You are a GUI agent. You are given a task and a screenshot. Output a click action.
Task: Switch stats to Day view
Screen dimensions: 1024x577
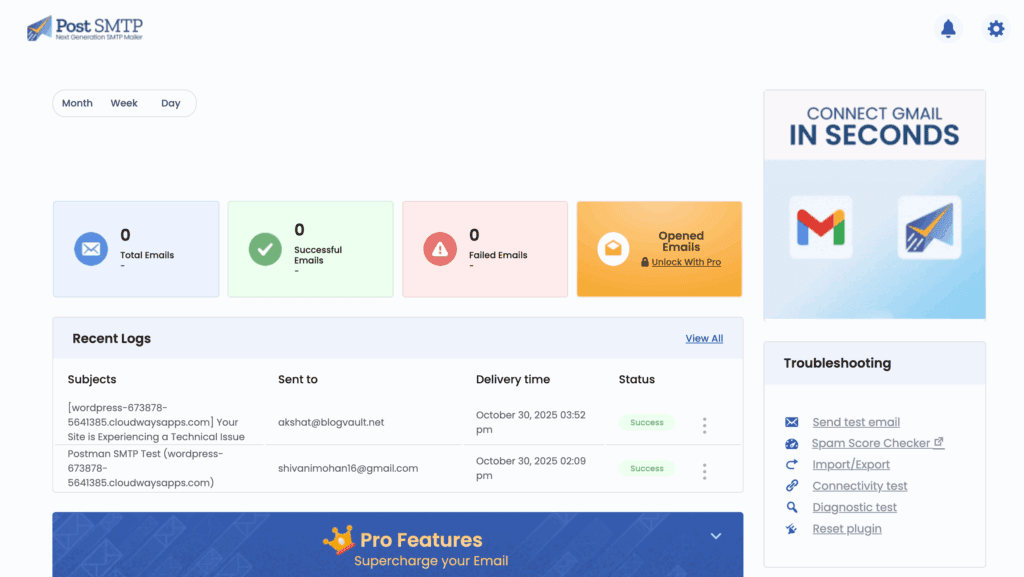coord(170,103)
